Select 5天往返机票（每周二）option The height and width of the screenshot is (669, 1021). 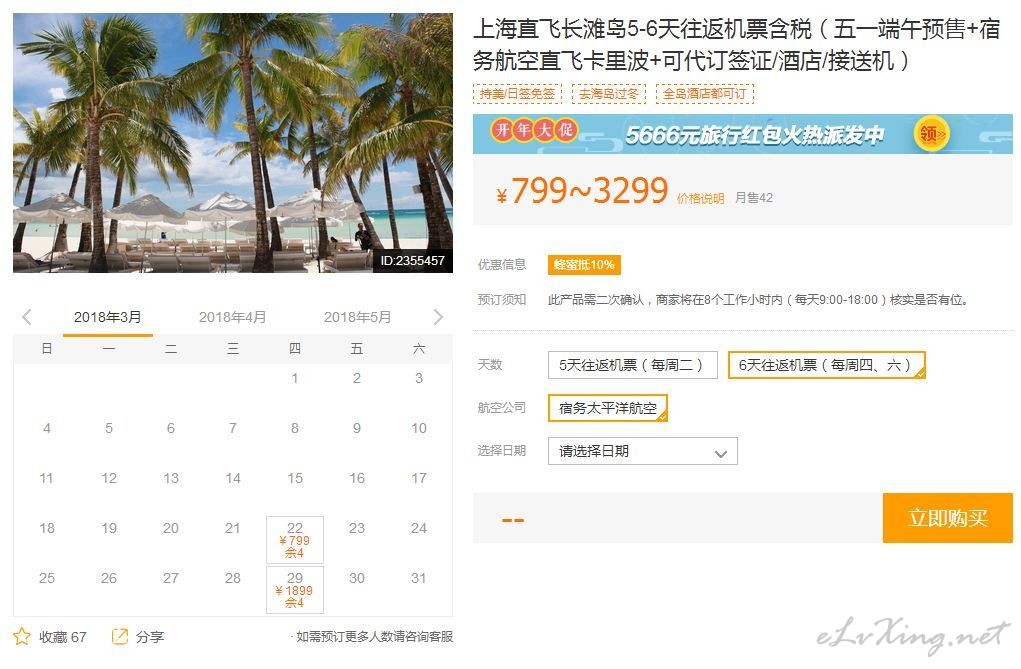633,365
